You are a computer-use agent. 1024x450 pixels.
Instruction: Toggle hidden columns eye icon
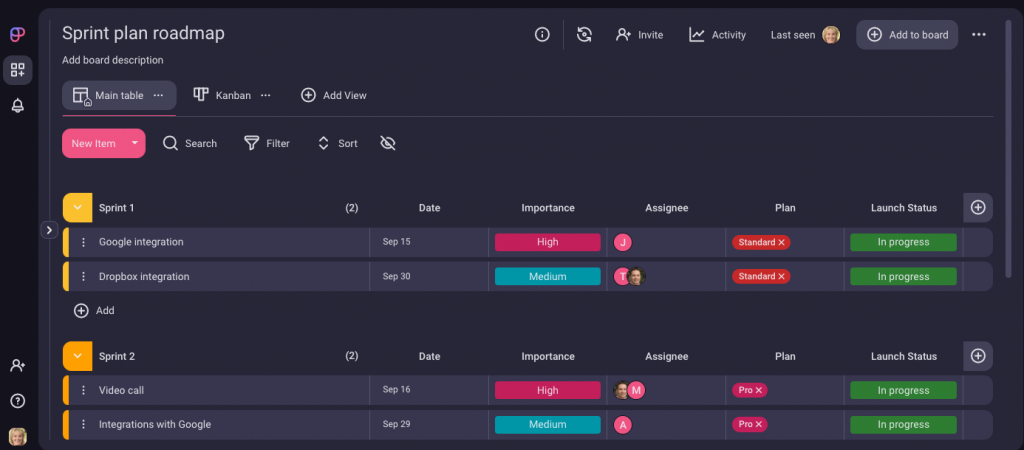tap(388, 144)
